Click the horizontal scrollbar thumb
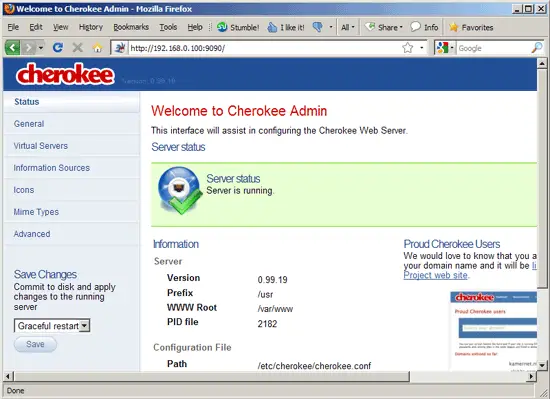Viewport: 550px width, 399px height. 212,377
